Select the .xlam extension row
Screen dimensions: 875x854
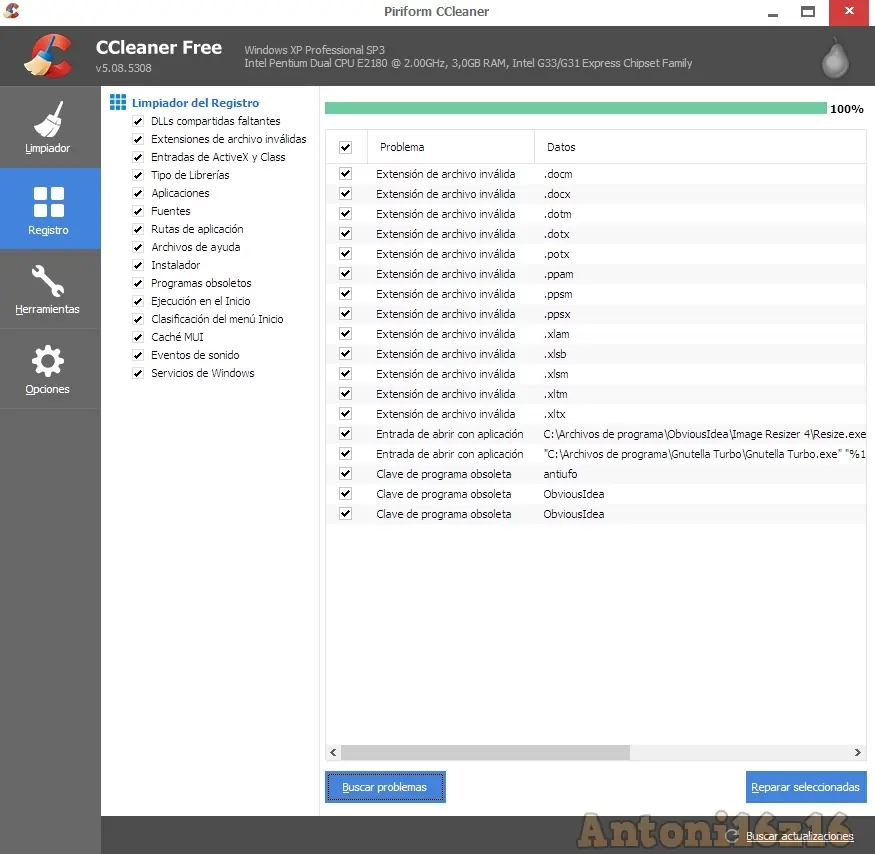tap(596, 334)
